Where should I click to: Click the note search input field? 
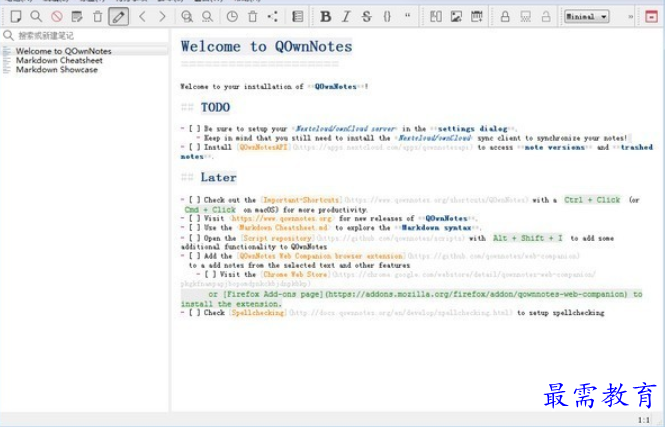(85, 35)
